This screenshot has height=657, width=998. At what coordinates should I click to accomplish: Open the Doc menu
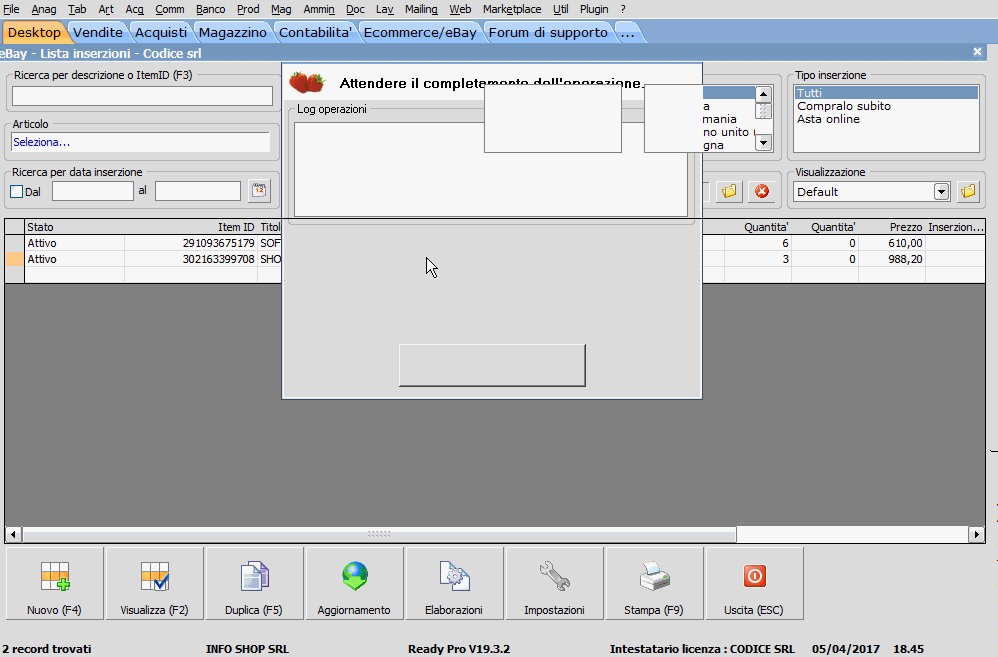coord(355,9)
